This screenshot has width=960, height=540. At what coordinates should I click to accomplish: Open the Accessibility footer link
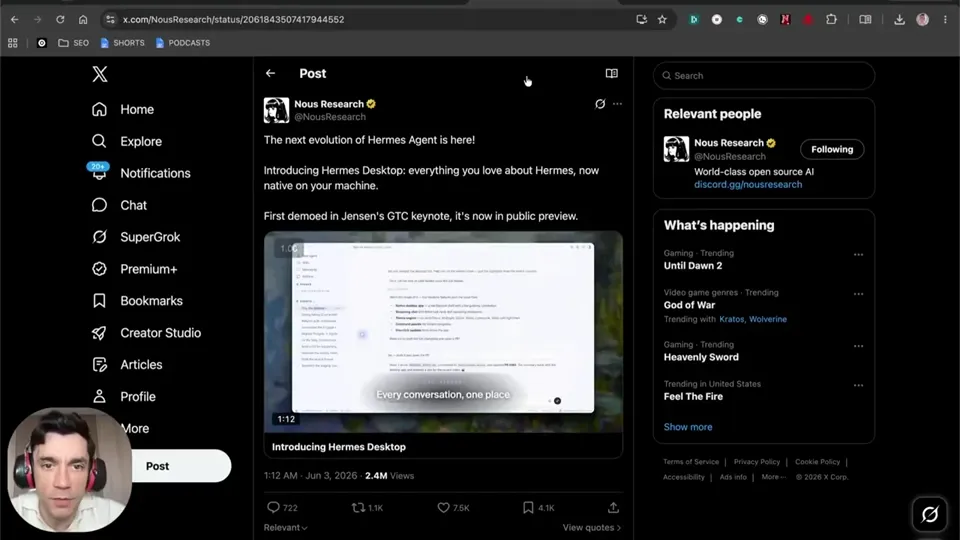click(x=683, y=477)
